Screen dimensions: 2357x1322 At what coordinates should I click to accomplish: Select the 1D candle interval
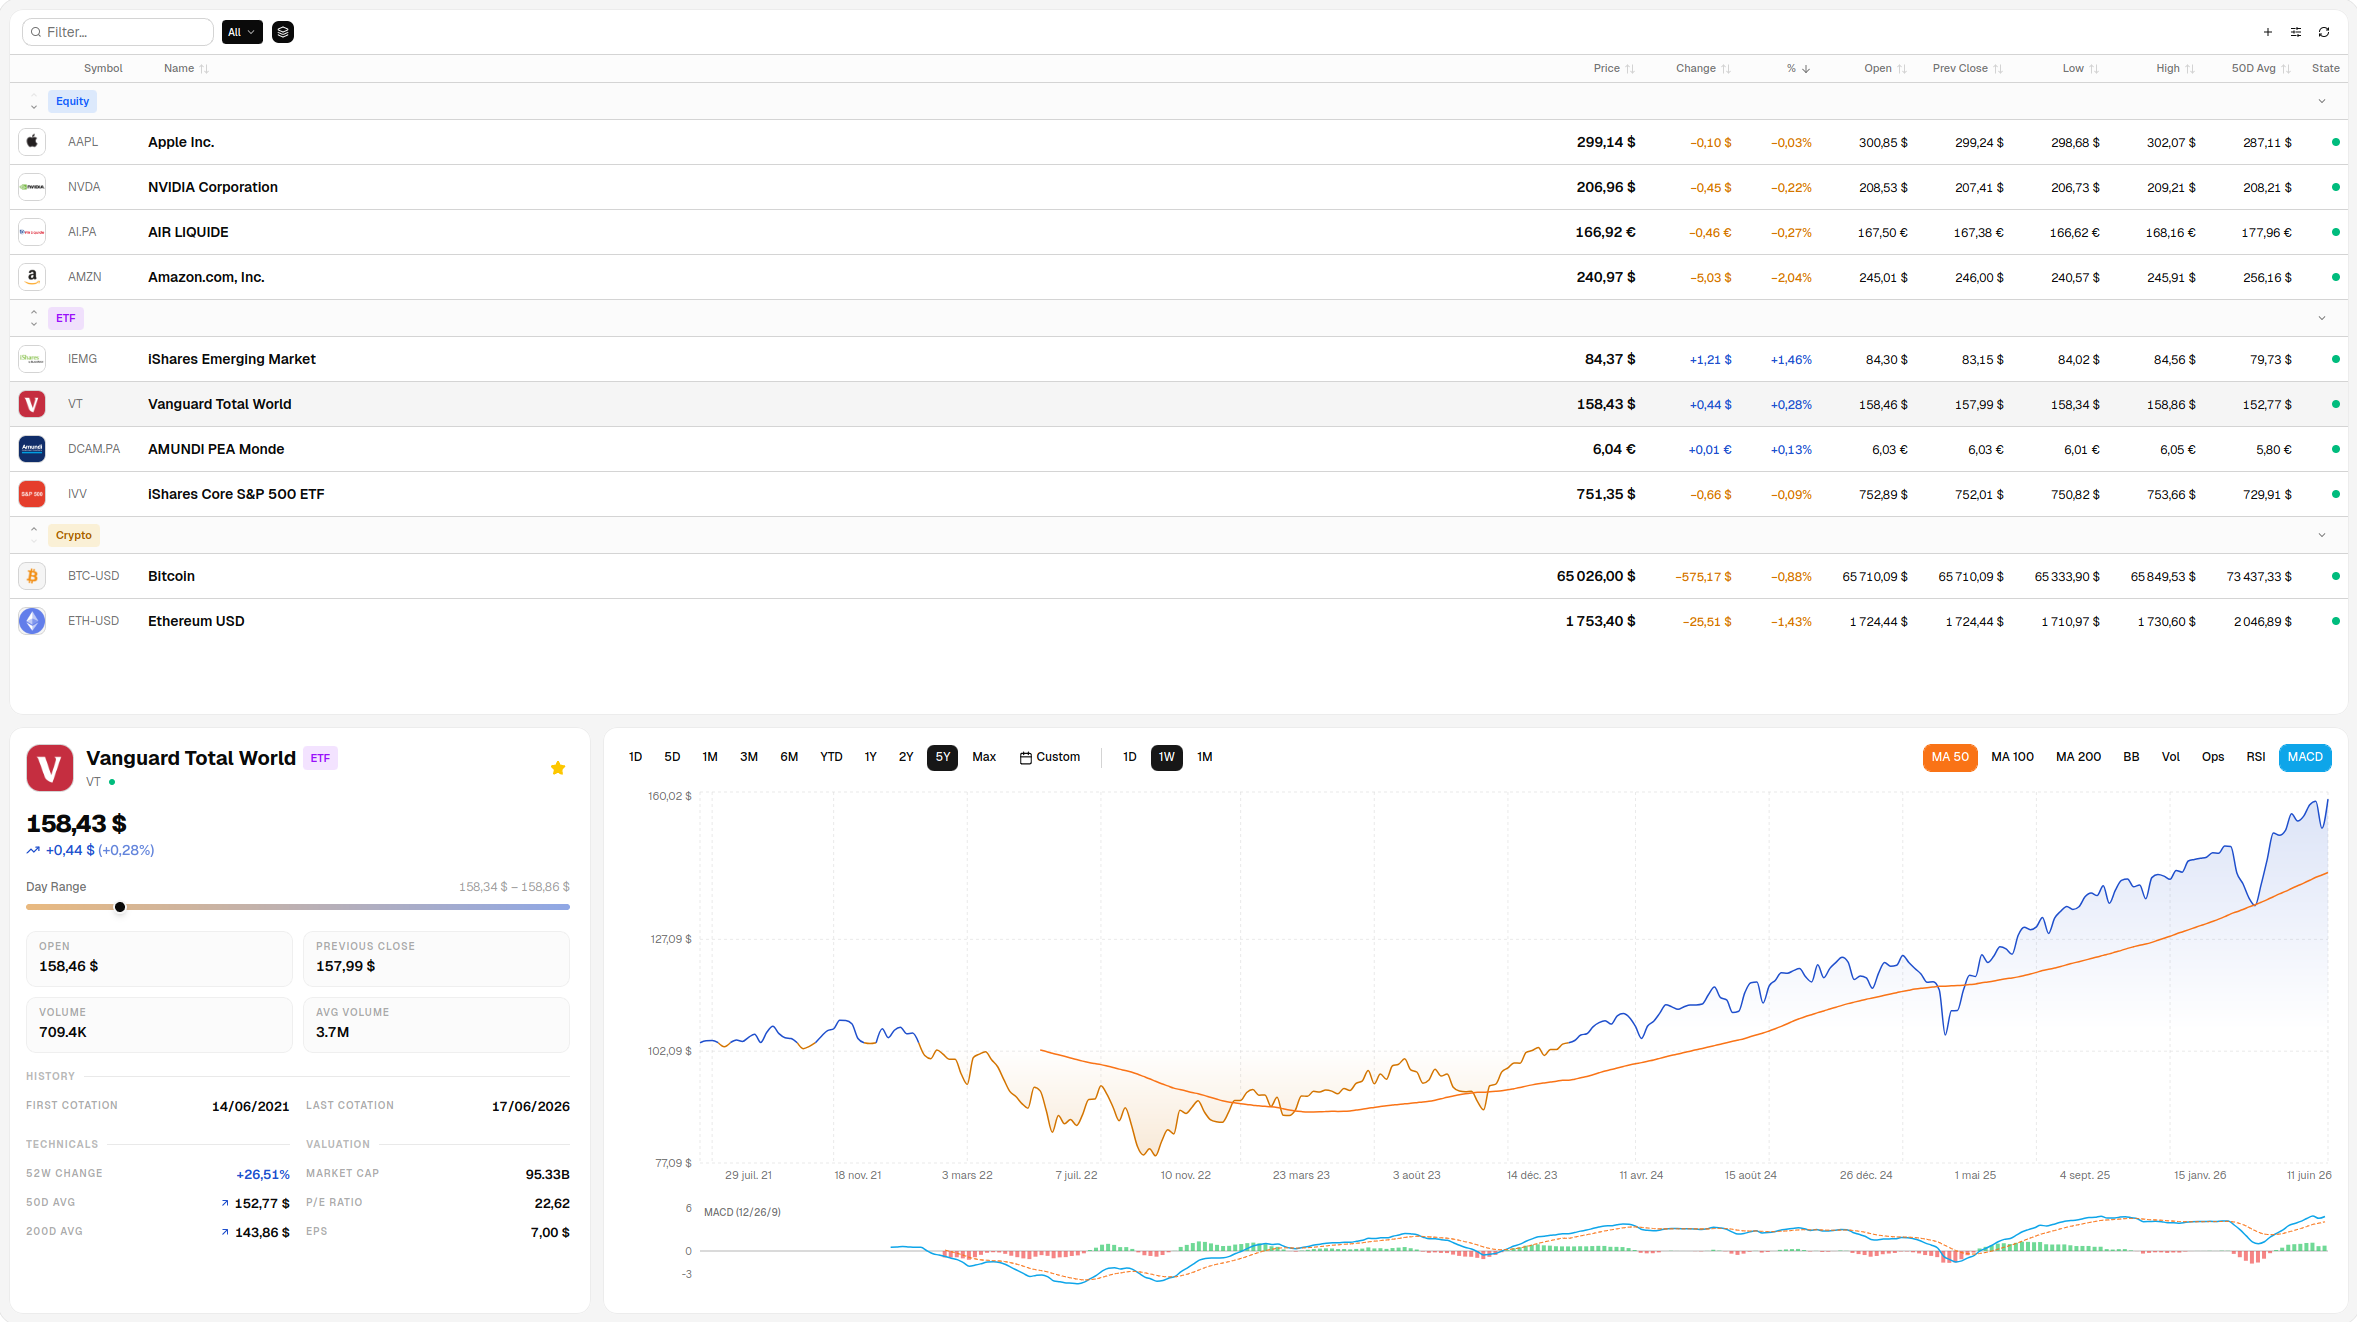coord(1129,757)
